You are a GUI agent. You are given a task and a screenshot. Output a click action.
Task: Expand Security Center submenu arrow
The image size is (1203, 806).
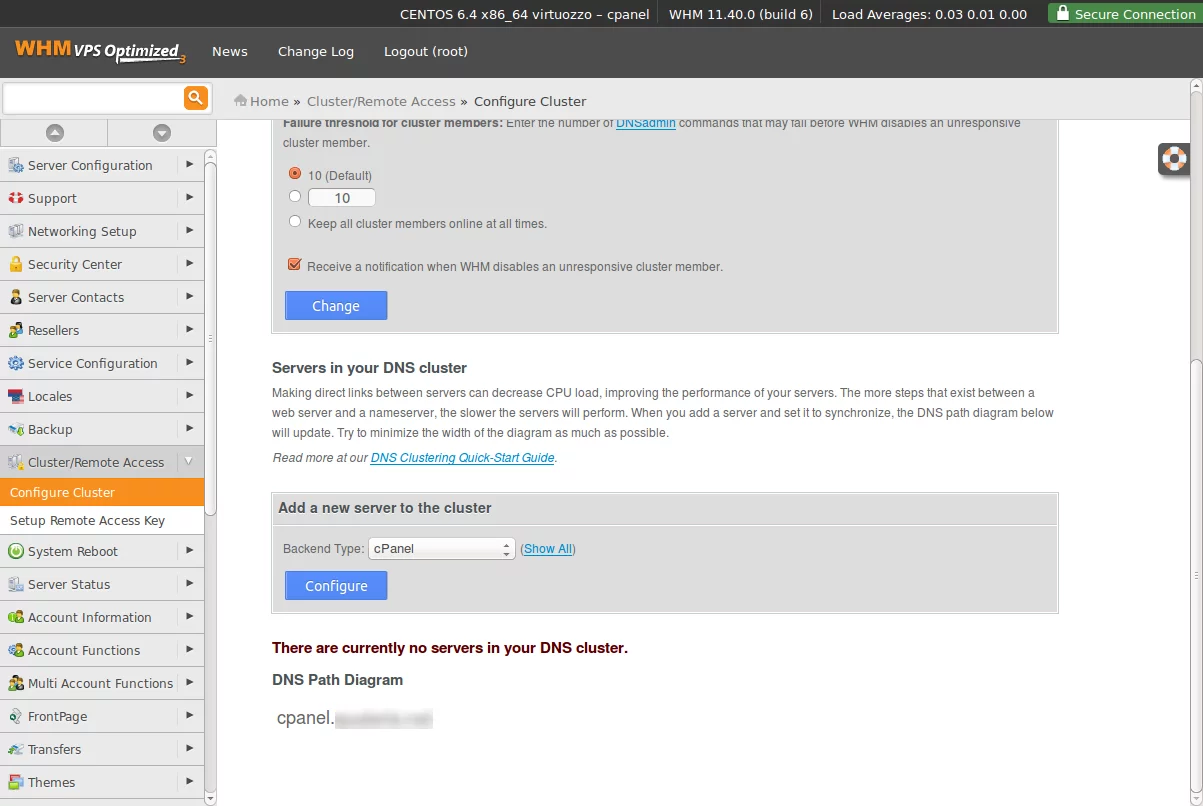tap(189, 263)
